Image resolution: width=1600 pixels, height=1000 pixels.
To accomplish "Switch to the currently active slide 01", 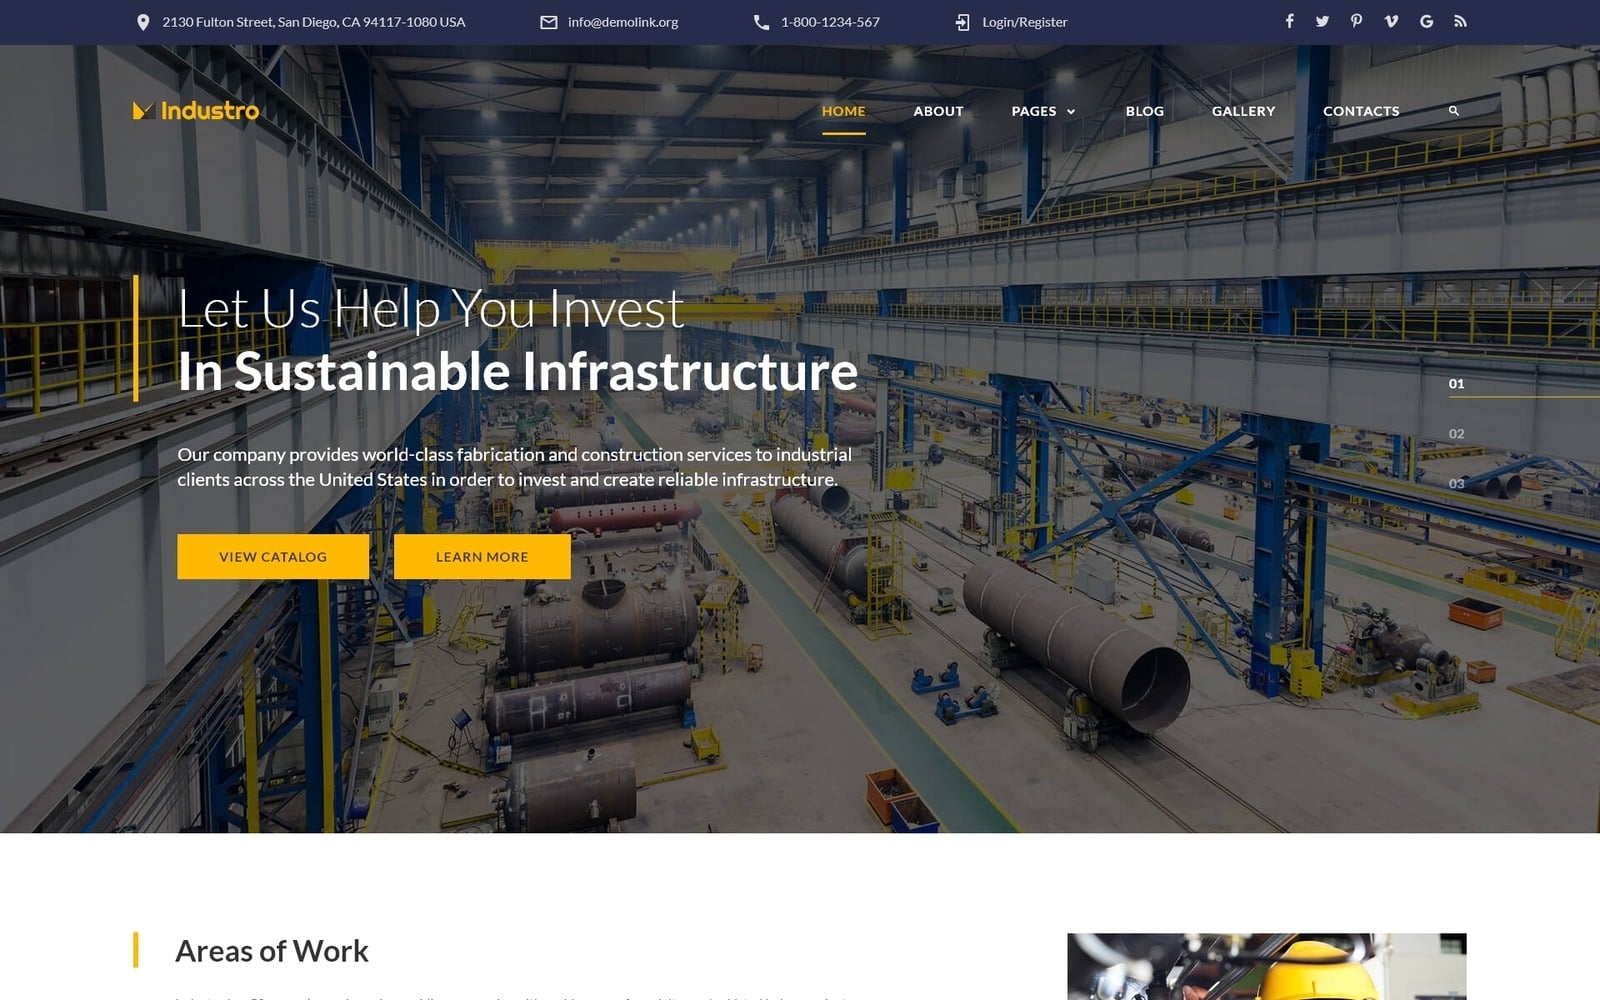I will [1458, 383].
